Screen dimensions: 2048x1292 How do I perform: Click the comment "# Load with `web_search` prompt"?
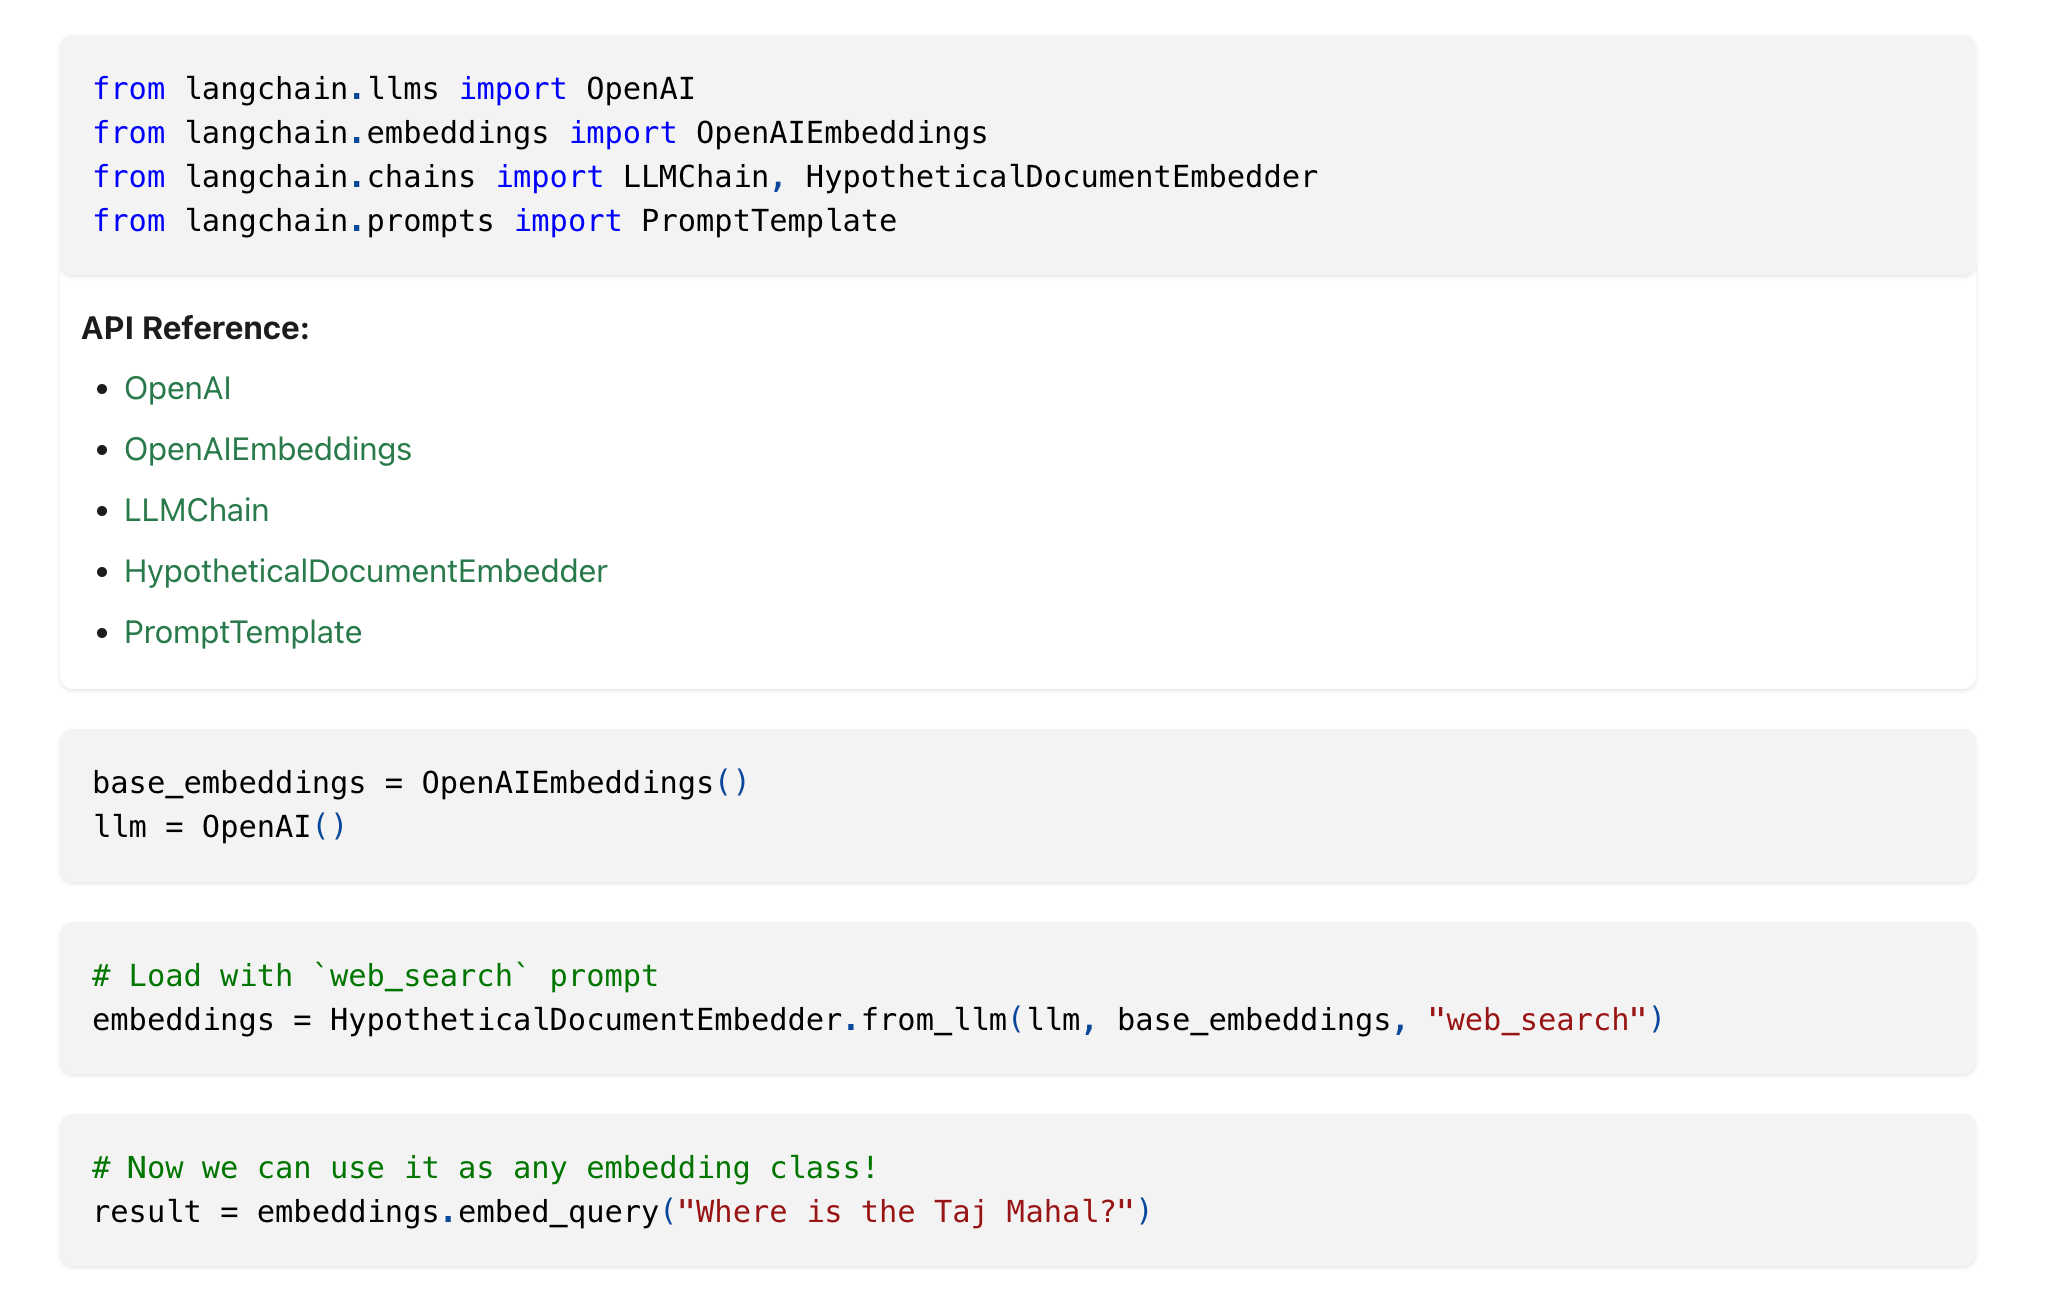(375, 975)
